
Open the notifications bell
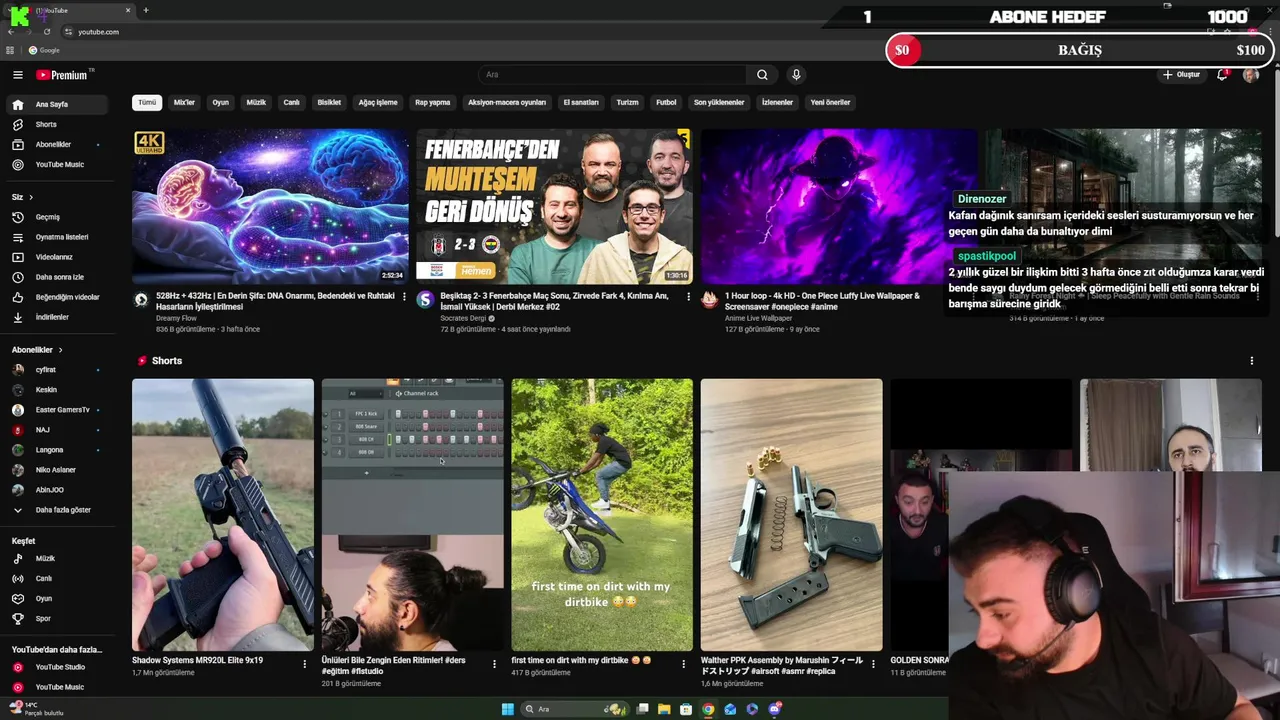coord(1222,75)
